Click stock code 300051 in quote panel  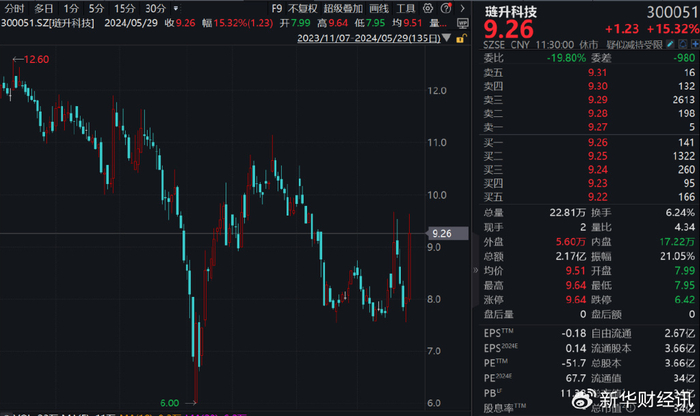672,12
